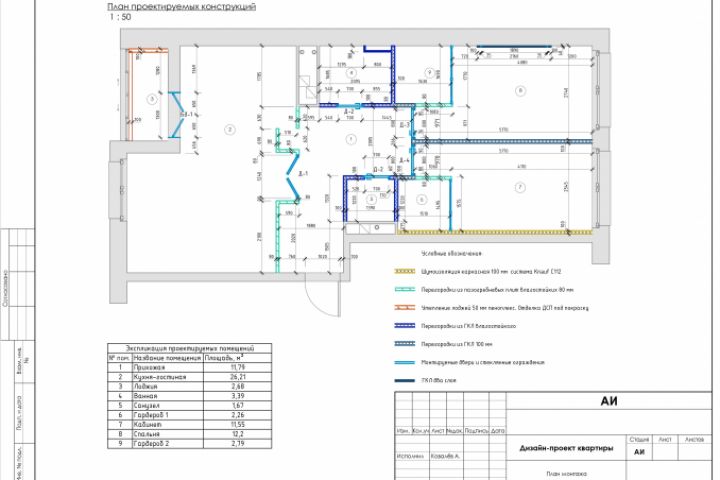
Task: Click the 'Д-4' door label
Action: [x=404, y=161]
